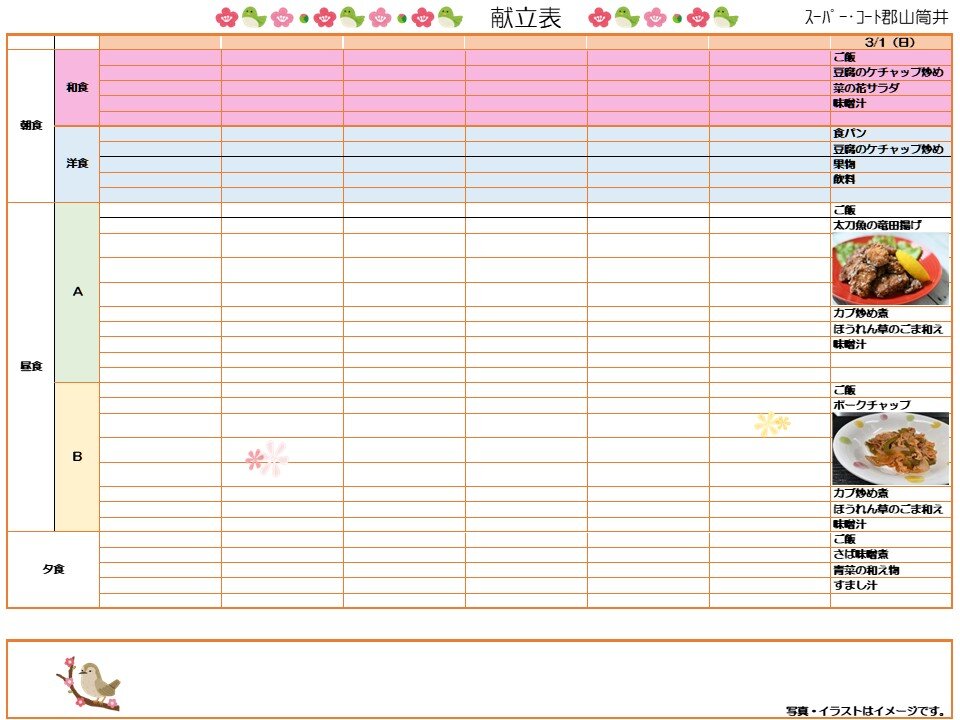Select the lunch A option cell

77,292
